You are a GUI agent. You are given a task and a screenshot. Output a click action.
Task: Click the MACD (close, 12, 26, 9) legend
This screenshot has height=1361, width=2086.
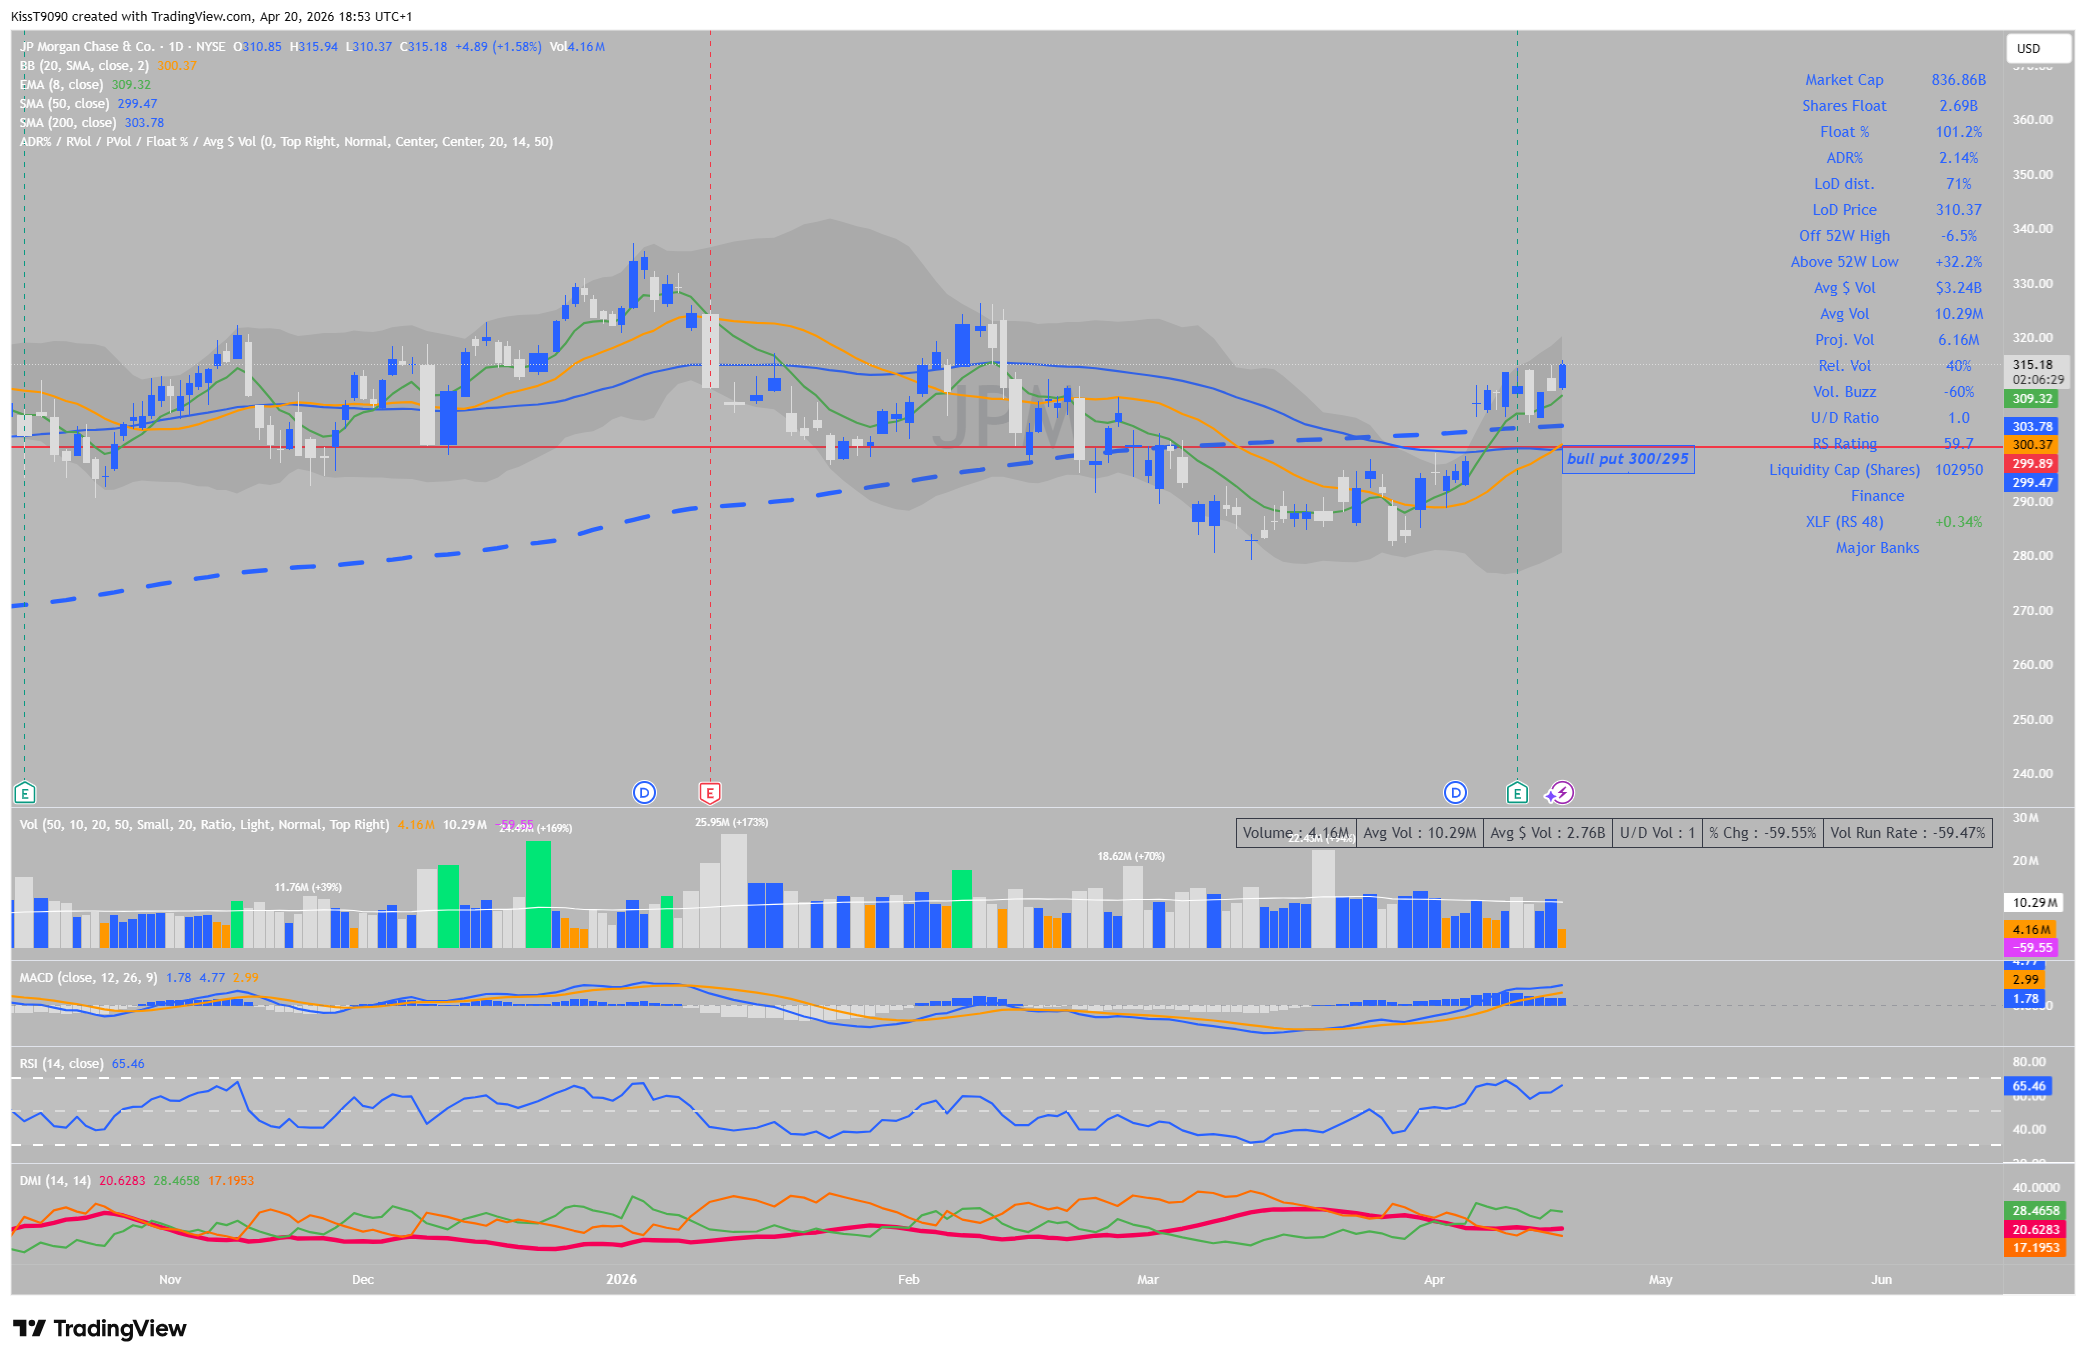[x=88, y=978]
